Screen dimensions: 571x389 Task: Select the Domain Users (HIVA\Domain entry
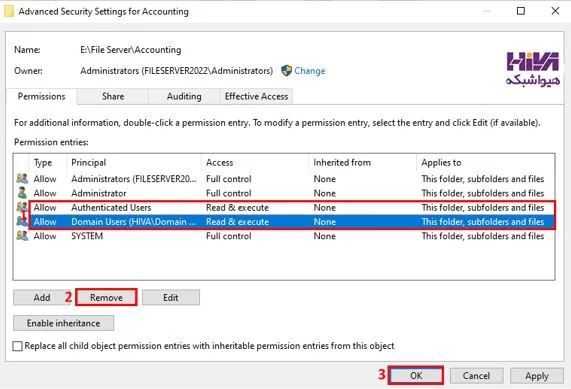284,222
